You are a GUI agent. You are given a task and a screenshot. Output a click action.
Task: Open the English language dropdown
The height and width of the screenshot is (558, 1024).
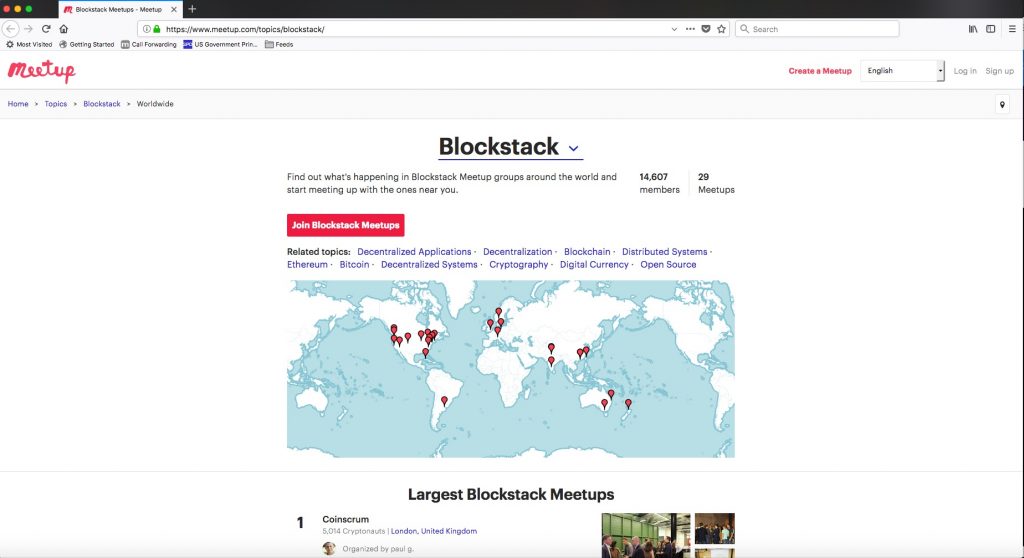click(x=902, y=71)
